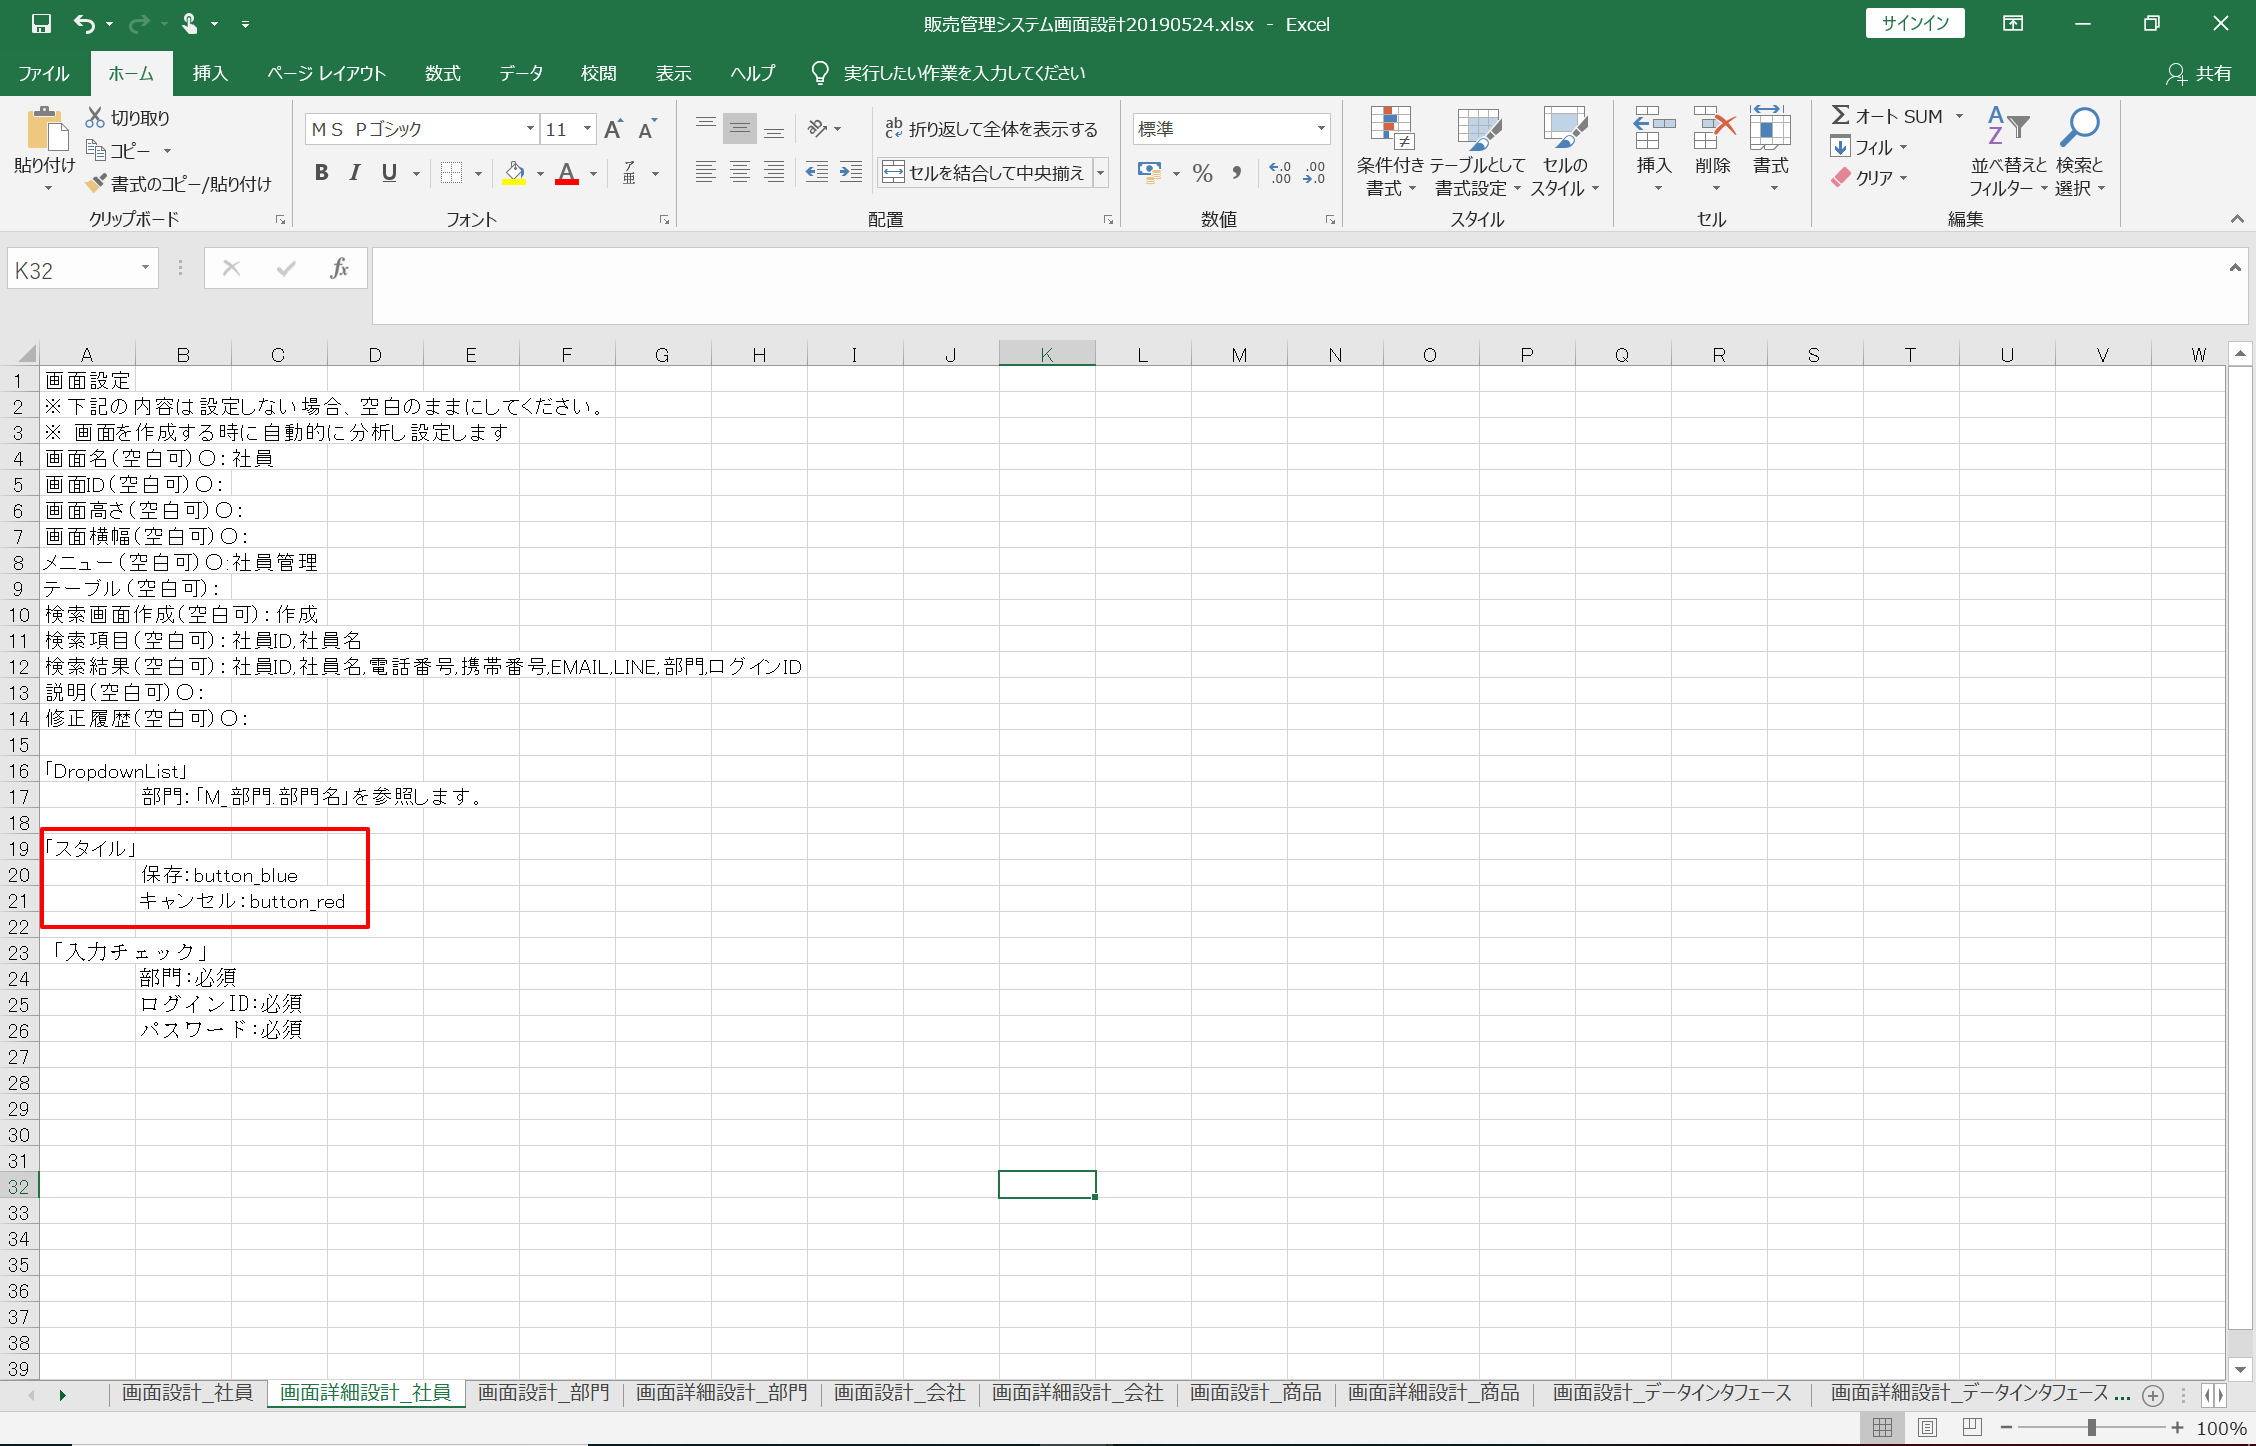Image resolution: width=2256 pixels, height=1446 pixels.
Task: Click the formula bar input field
Action: click(1296, 286)
